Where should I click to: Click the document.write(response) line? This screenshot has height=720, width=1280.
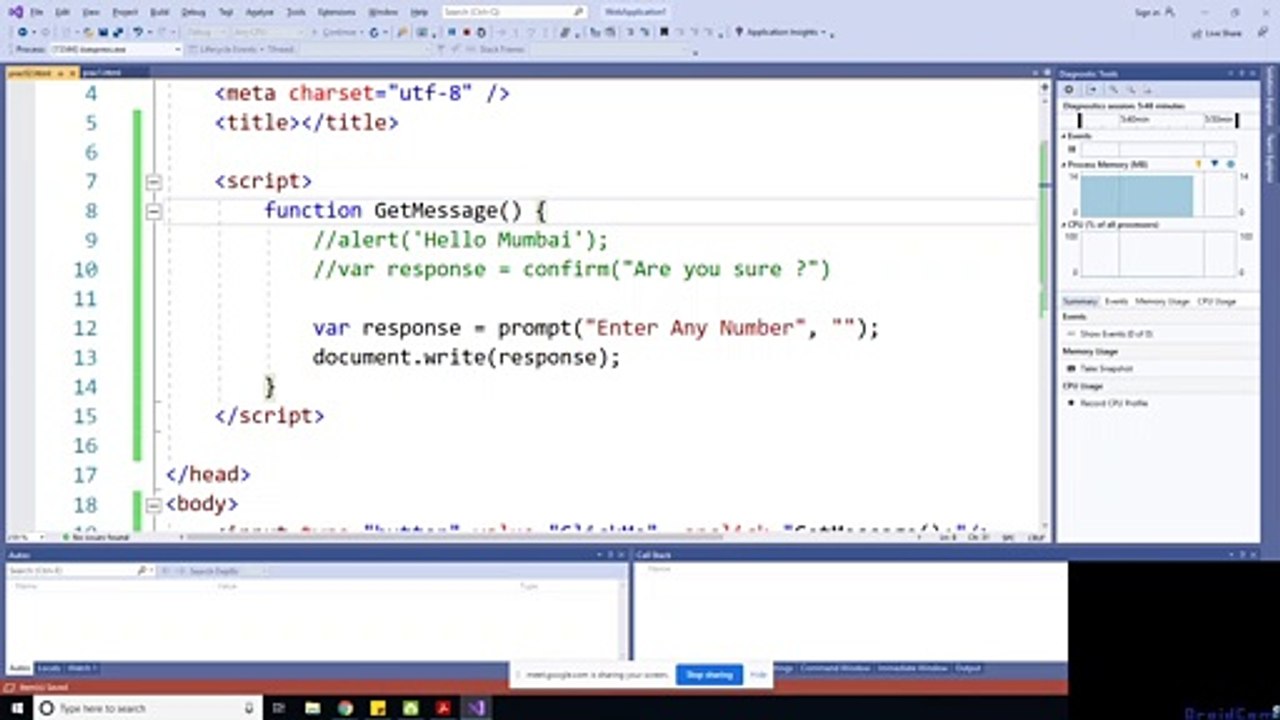click(x=466, y=357)
